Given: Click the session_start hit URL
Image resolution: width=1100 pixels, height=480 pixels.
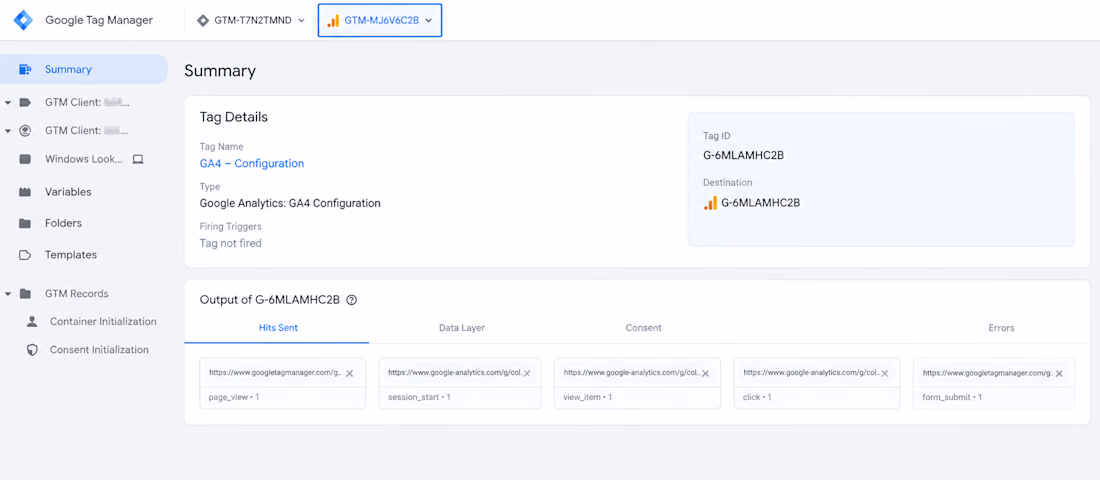Looking at the screenshot, I should click(x=455, y=373).
